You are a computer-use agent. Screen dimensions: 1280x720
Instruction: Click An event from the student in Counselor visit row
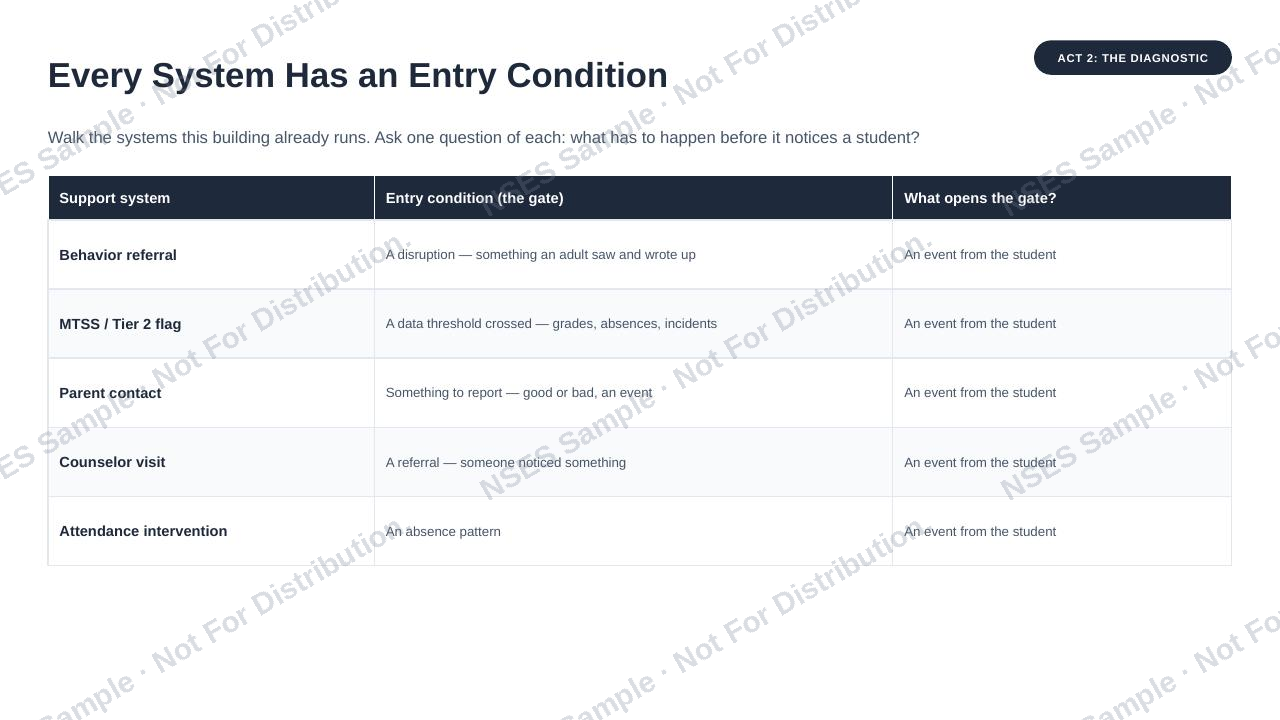[980, 462]
